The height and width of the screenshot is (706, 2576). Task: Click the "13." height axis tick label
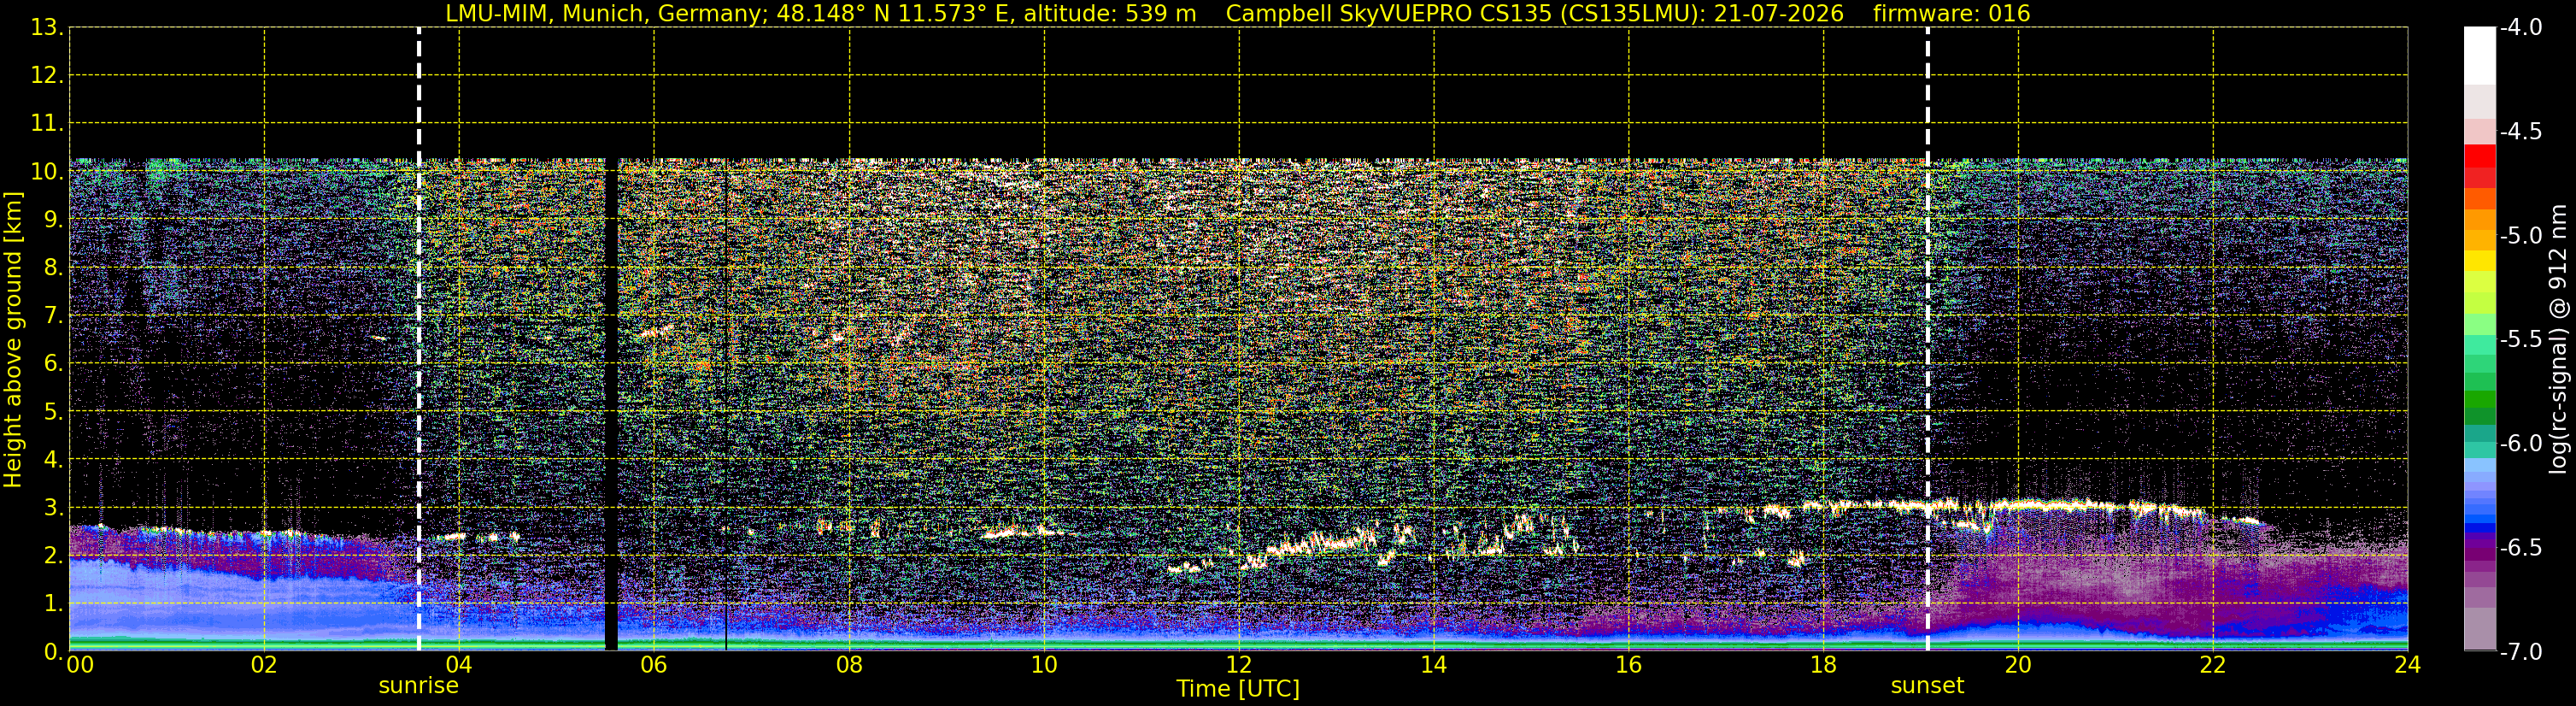[x=47, y=28]
